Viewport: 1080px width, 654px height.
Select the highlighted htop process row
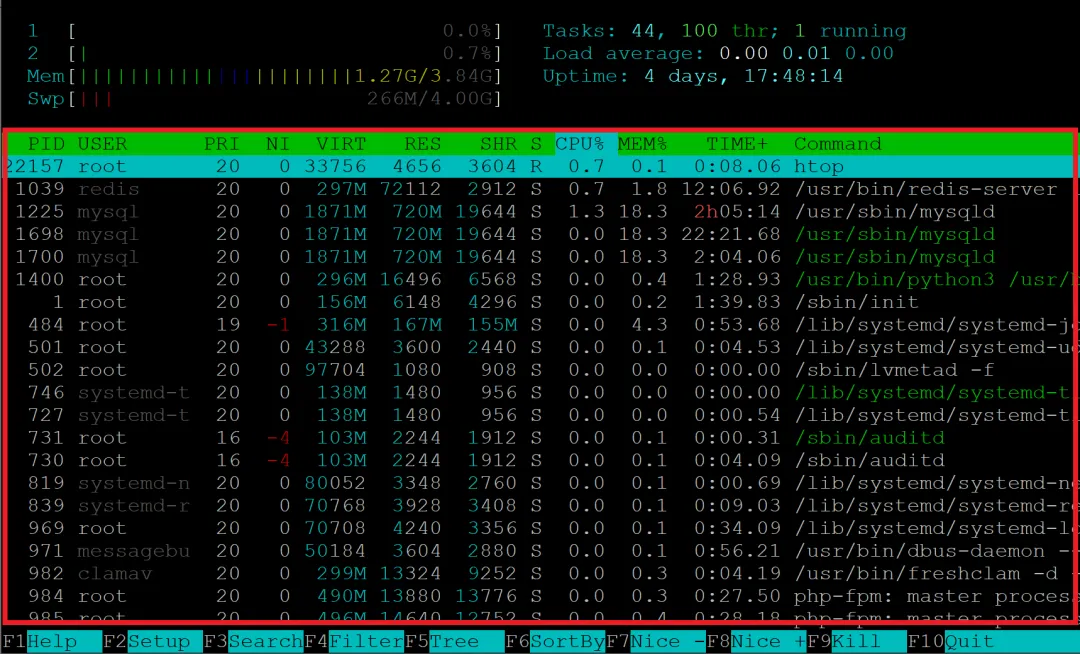(540, 167)
